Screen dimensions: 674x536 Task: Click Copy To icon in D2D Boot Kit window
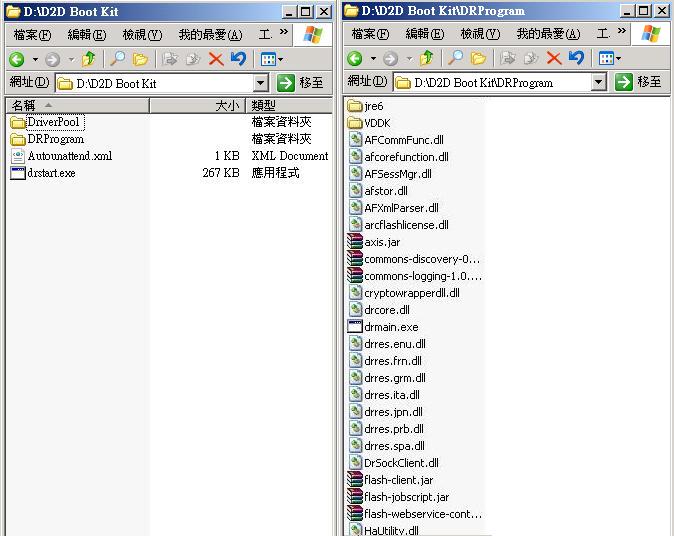pos(193,59)
